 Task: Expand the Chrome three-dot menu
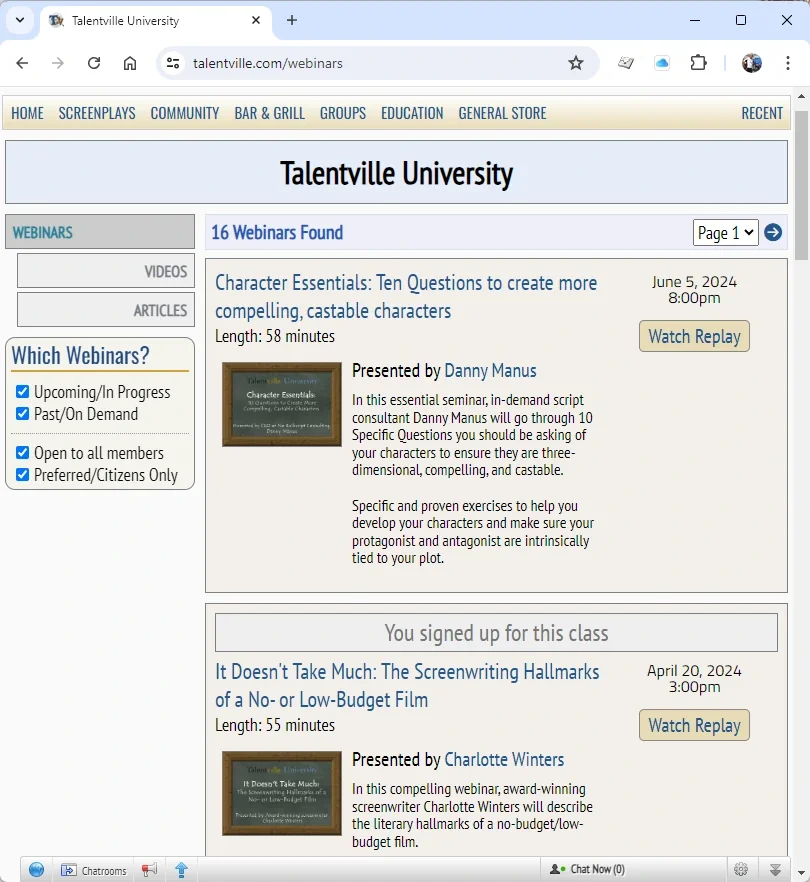(x=786, y=63)
